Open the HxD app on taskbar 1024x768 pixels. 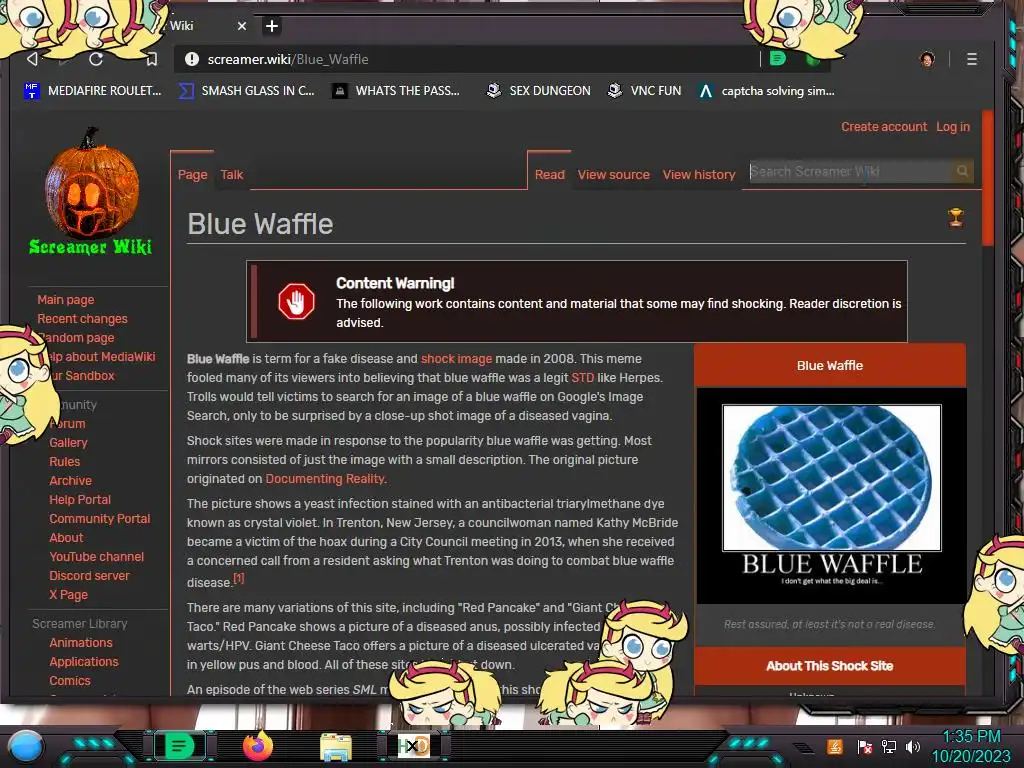click(x=413, y=746)
